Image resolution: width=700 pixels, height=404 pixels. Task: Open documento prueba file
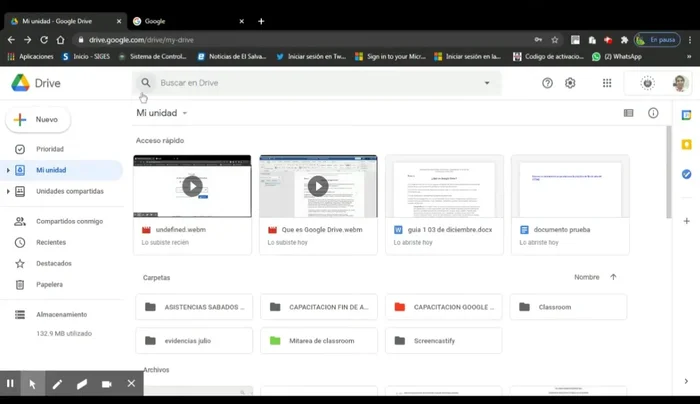[x=570, y=205]
